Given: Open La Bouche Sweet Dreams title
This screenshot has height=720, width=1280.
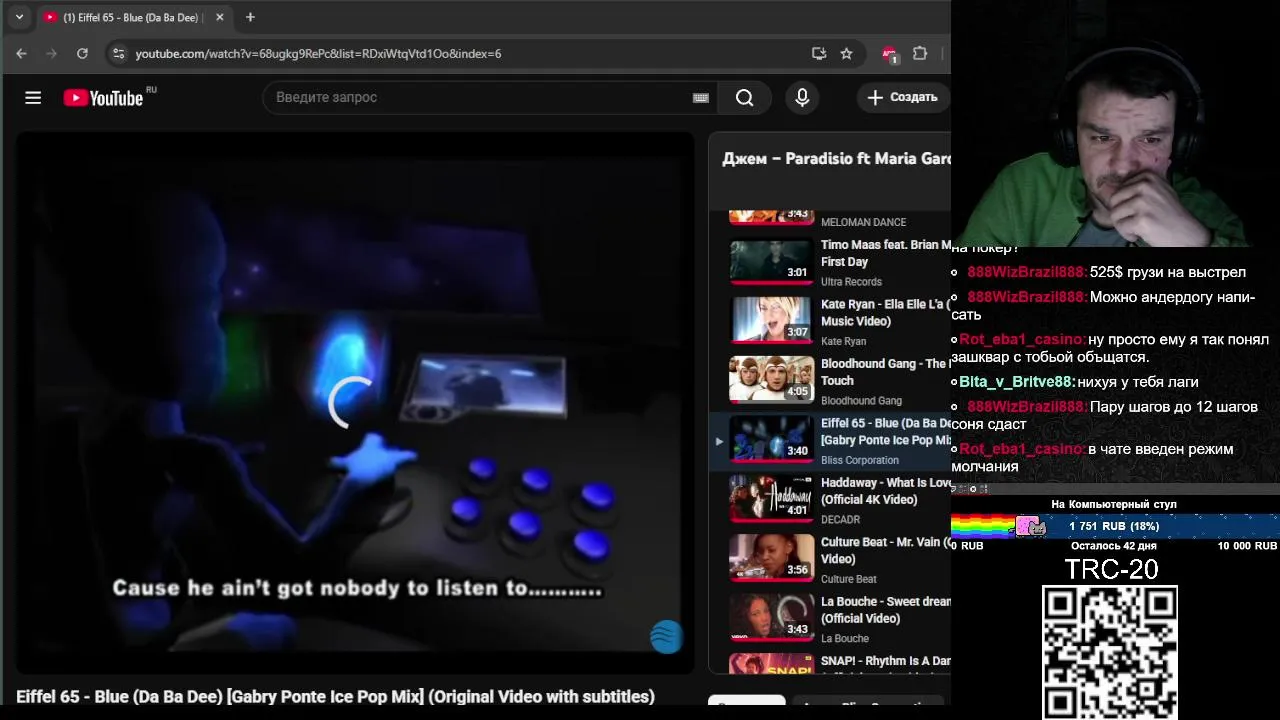Looking at the screenshot, I should [885, 610].
